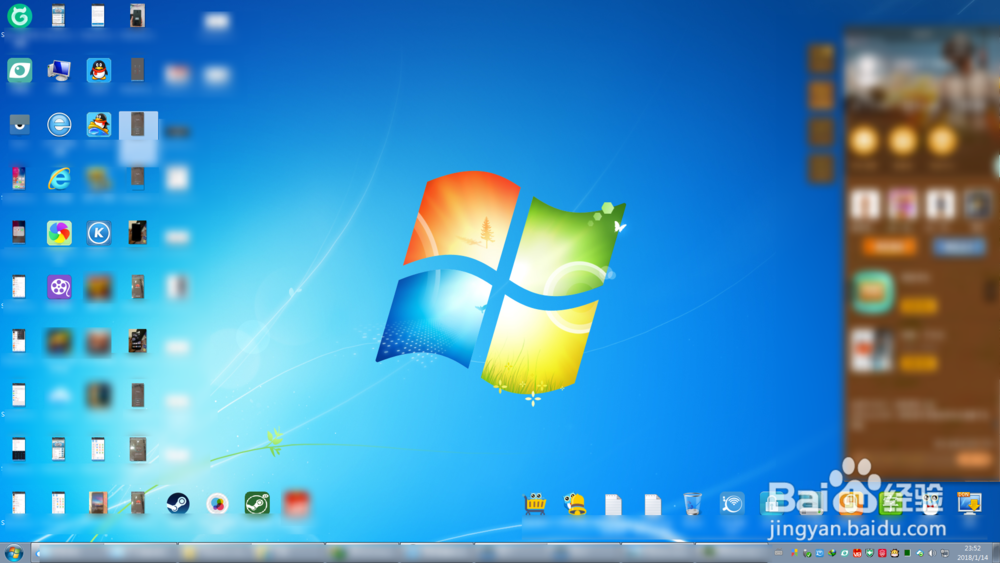Click the Windows Start button
This screenshot has width=1000, height=563.
13,553
